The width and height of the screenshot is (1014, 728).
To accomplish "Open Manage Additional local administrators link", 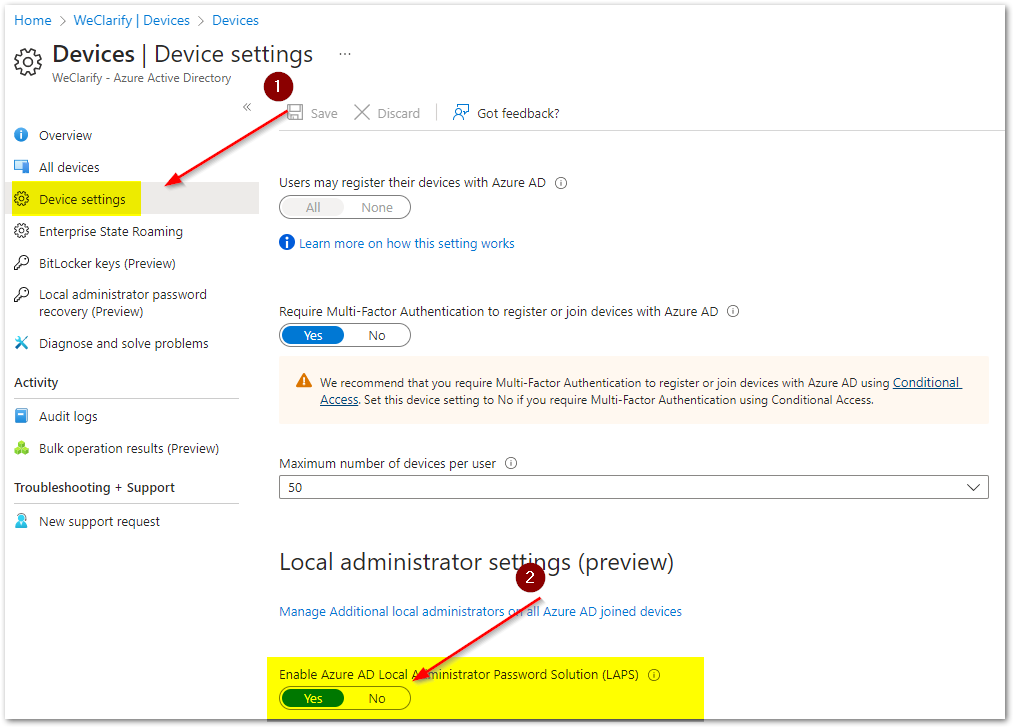I will 480,611.
